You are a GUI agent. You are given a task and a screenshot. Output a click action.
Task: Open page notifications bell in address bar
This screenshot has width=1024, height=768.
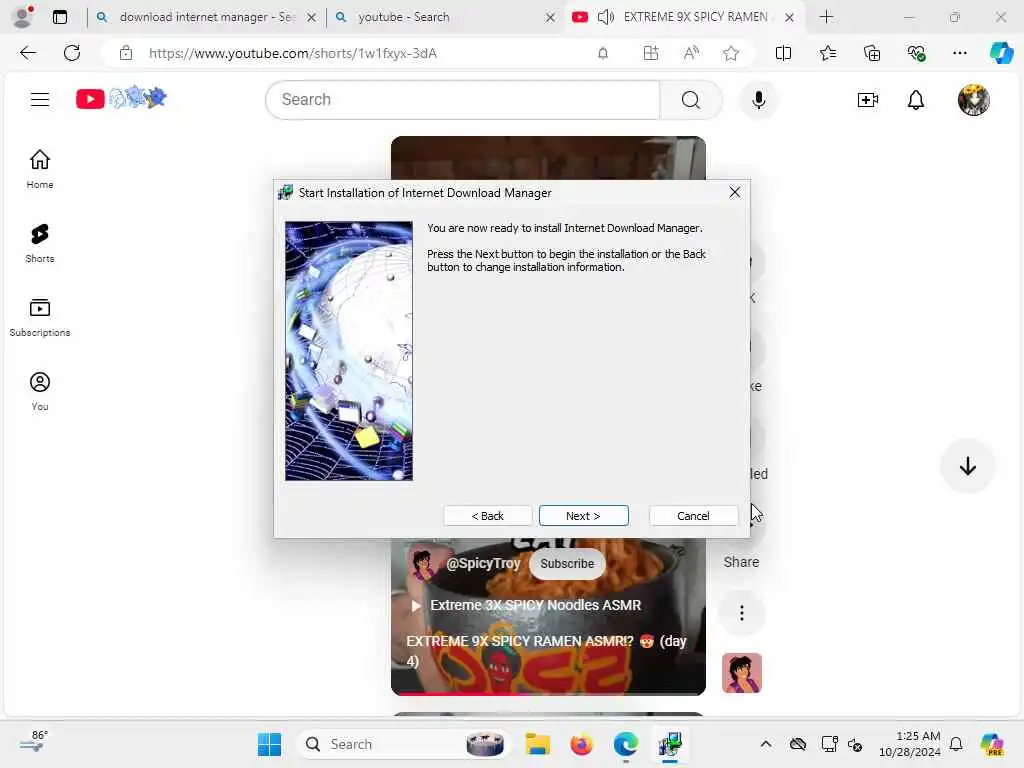pyautogui.click(x=603, y=53)
